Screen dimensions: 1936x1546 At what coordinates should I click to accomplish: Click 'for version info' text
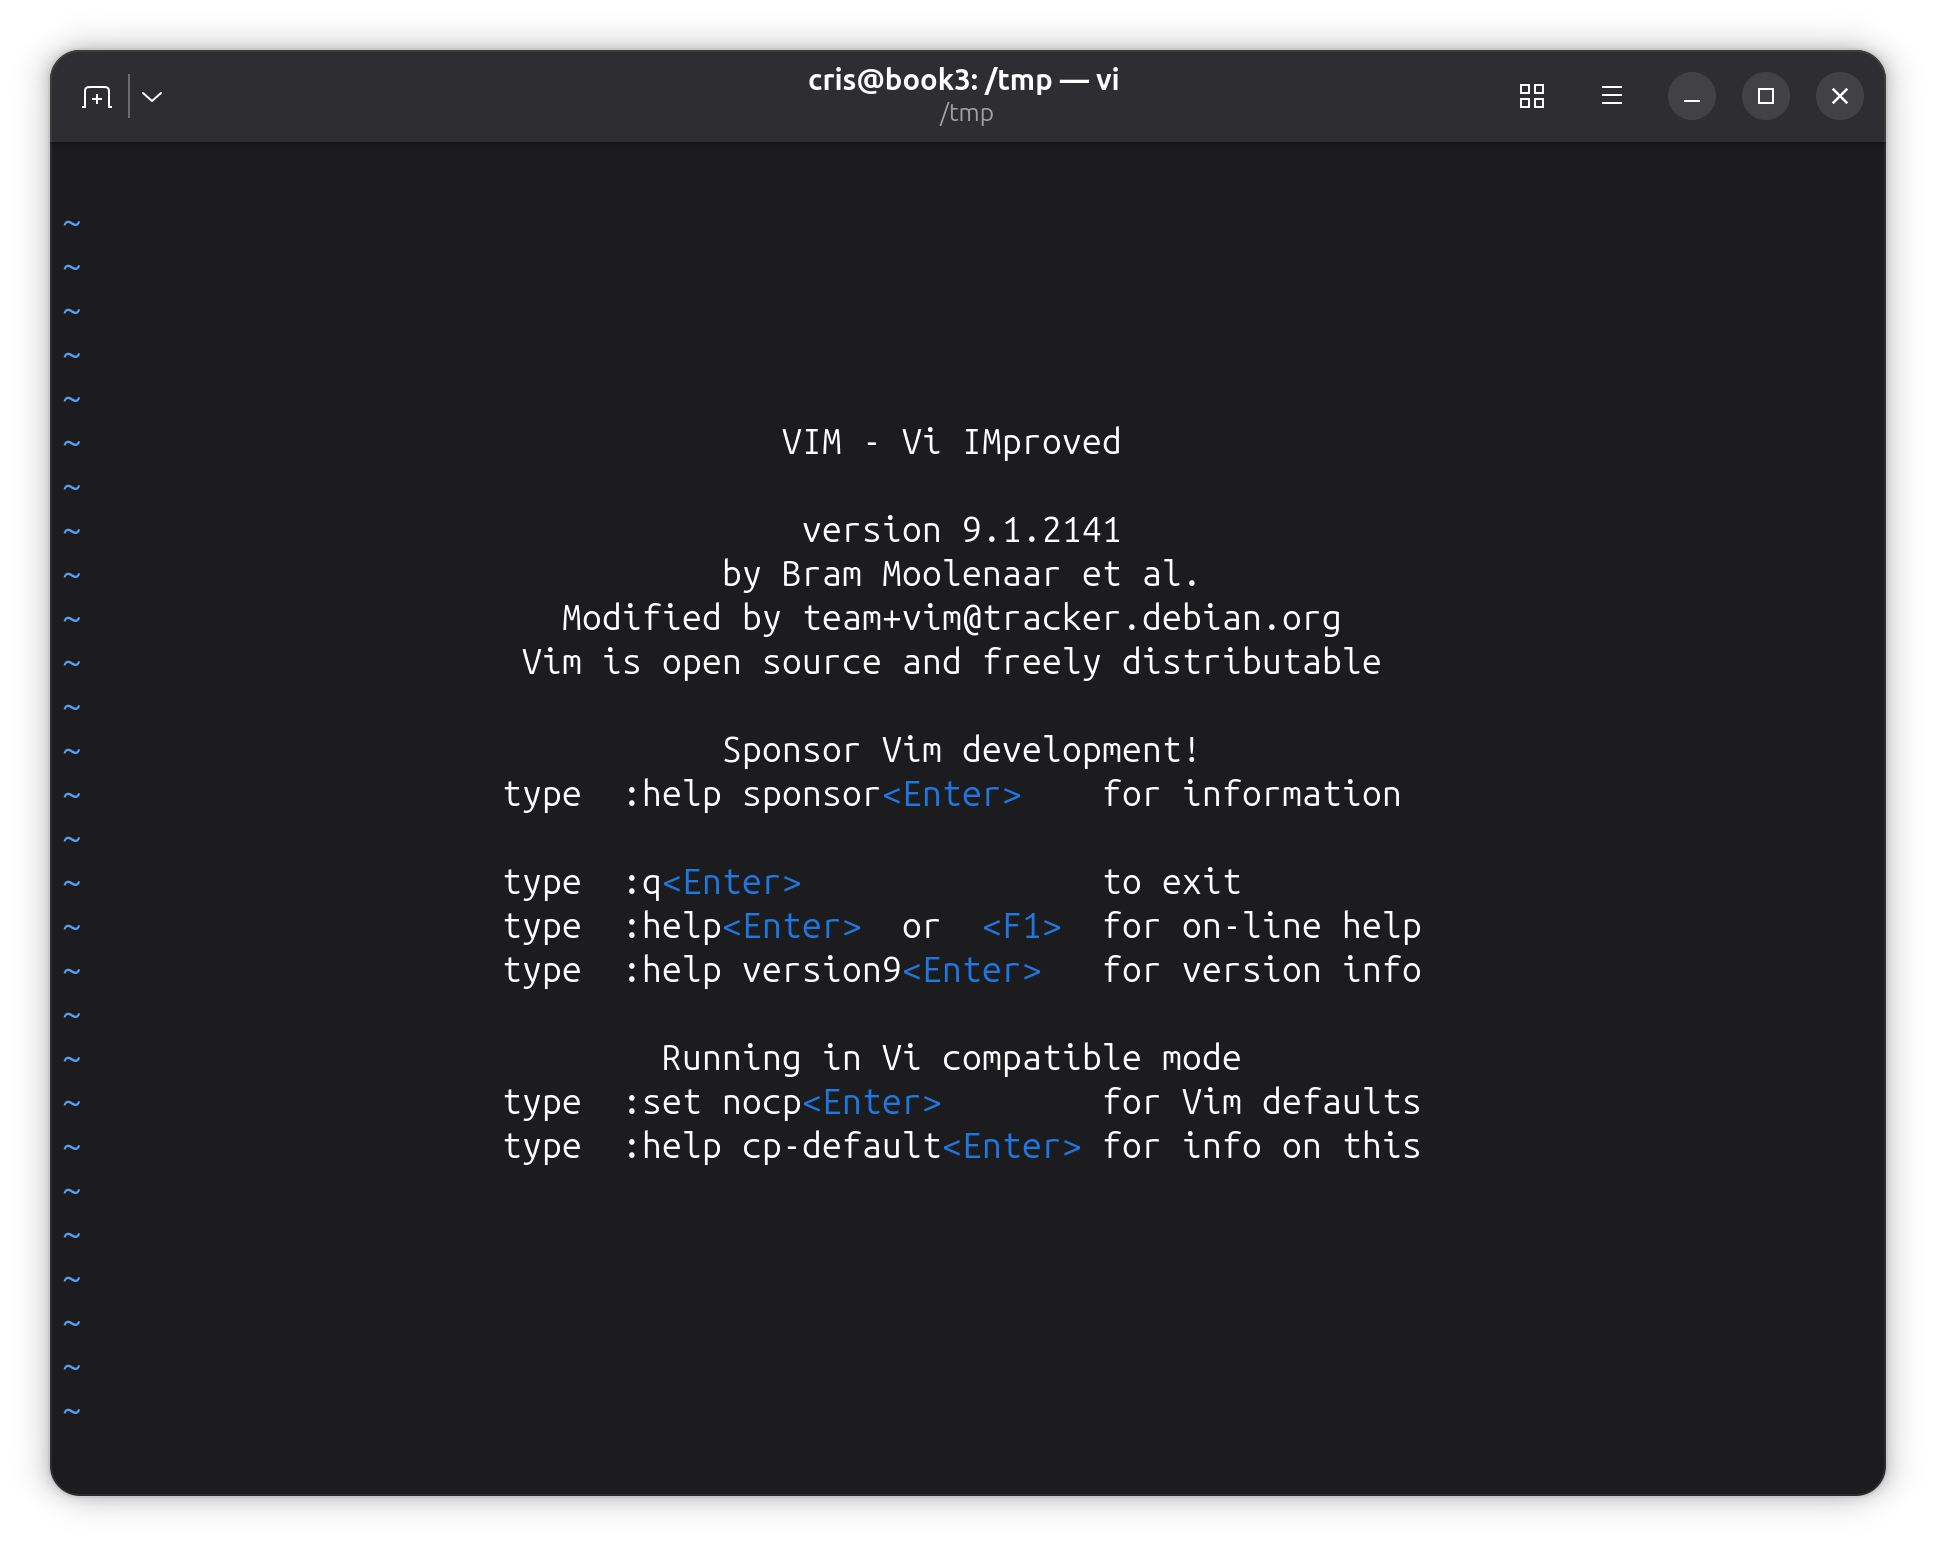1261,970
